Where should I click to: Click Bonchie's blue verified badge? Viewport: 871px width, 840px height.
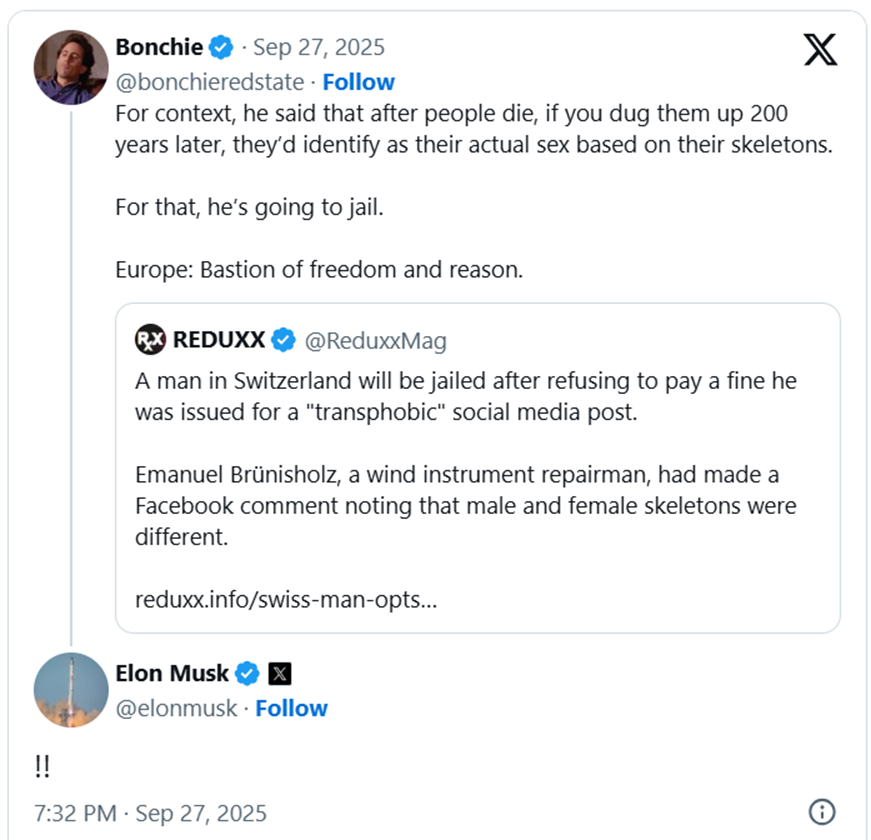(221, 47)
